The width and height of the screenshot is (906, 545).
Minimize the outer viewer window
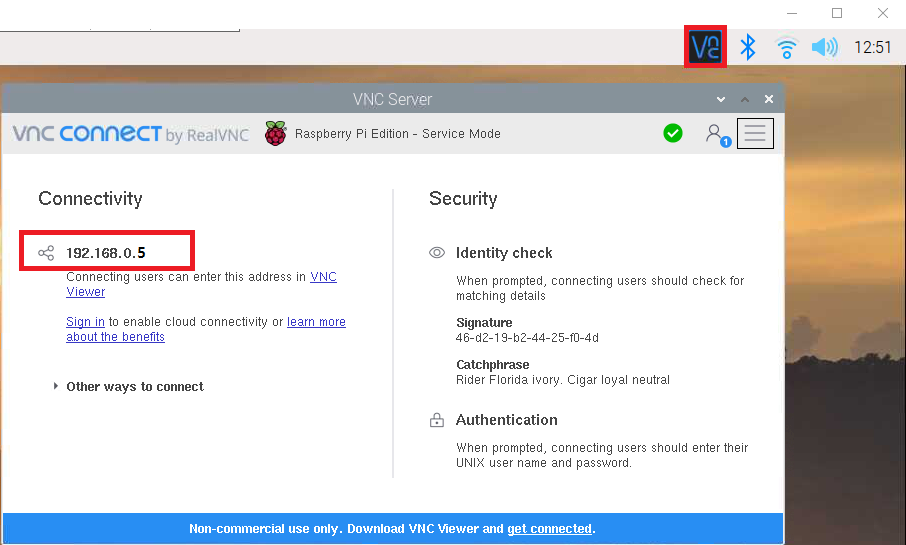point(792,13)
